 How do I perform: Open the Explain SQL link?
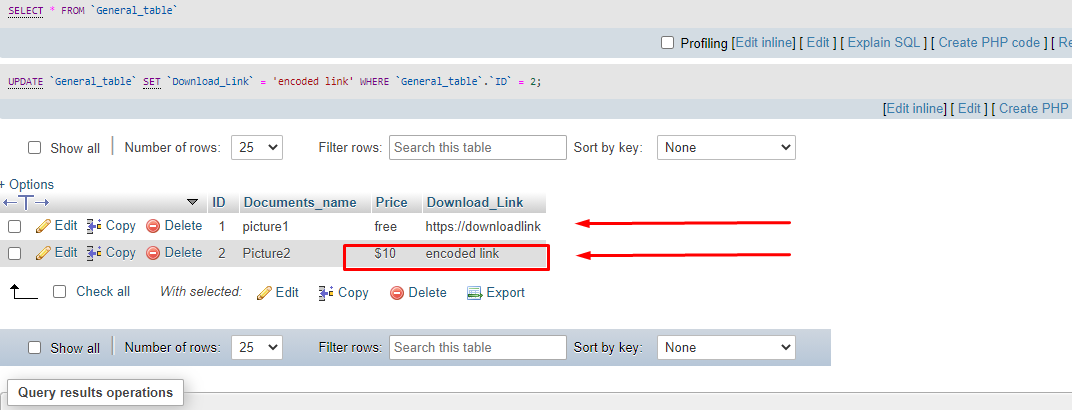(884, 43)
